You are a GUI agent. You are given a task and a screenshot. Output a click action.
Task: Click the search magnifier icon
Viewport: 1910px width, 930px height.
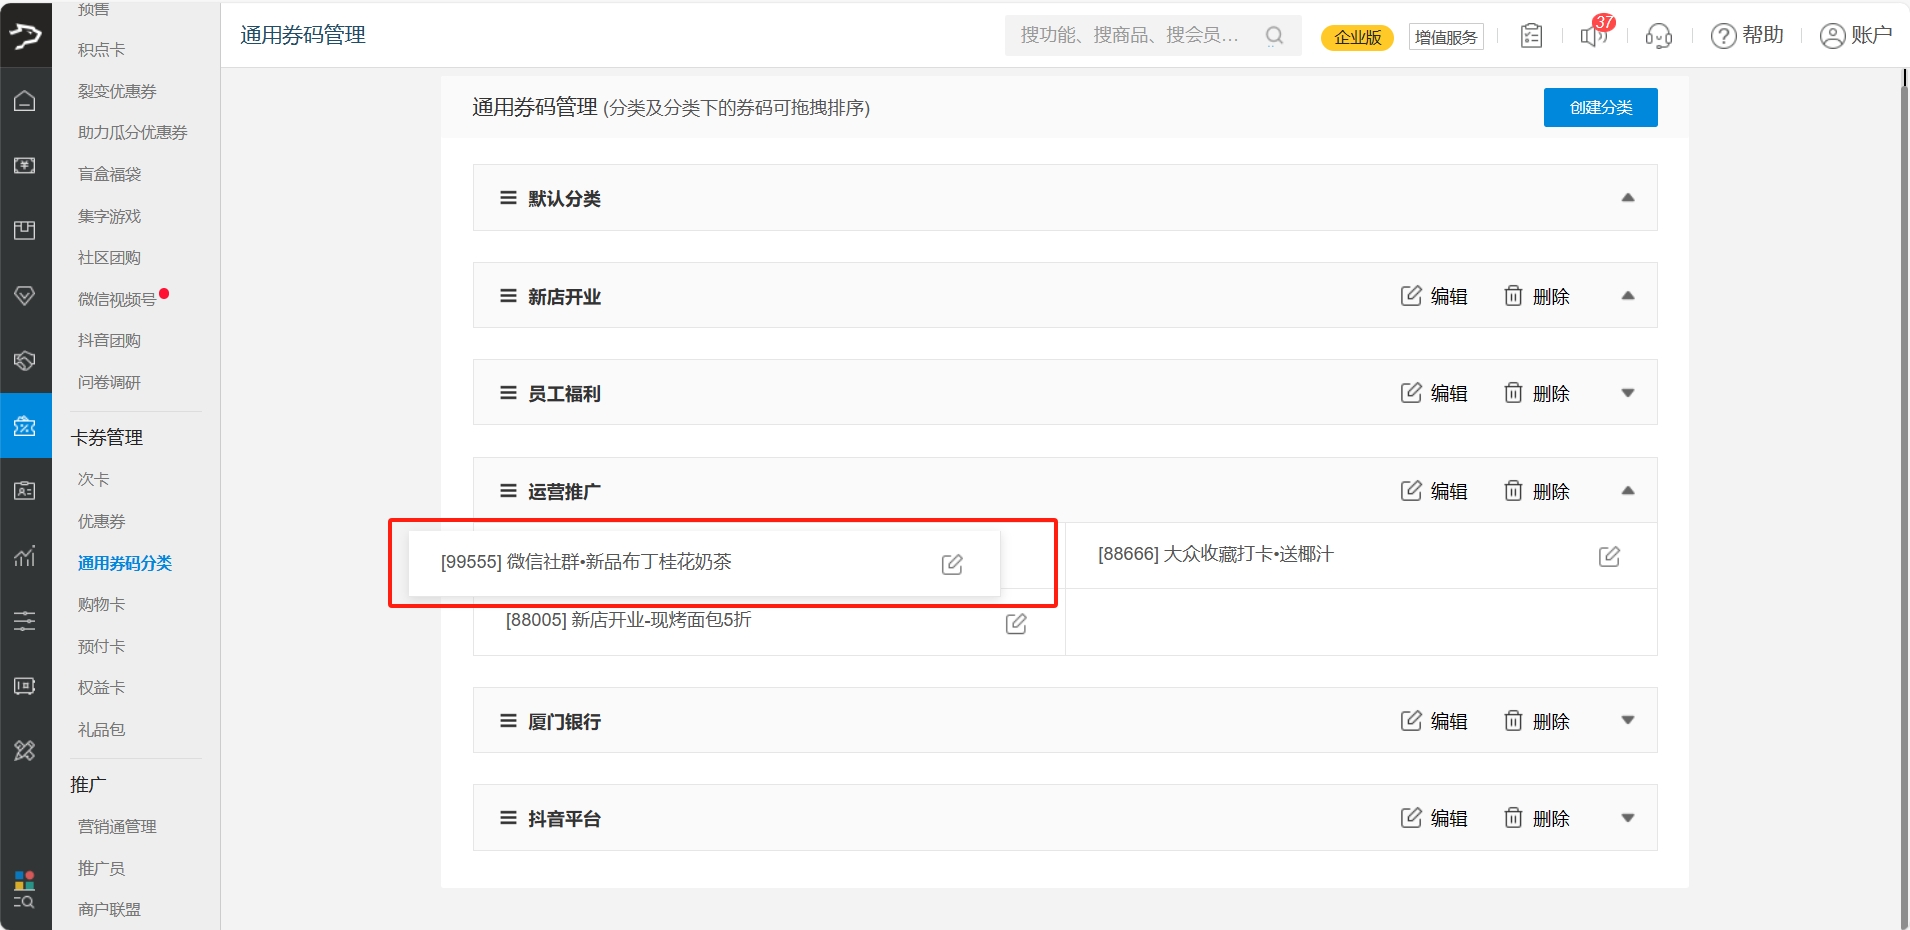pos(1274,36)
